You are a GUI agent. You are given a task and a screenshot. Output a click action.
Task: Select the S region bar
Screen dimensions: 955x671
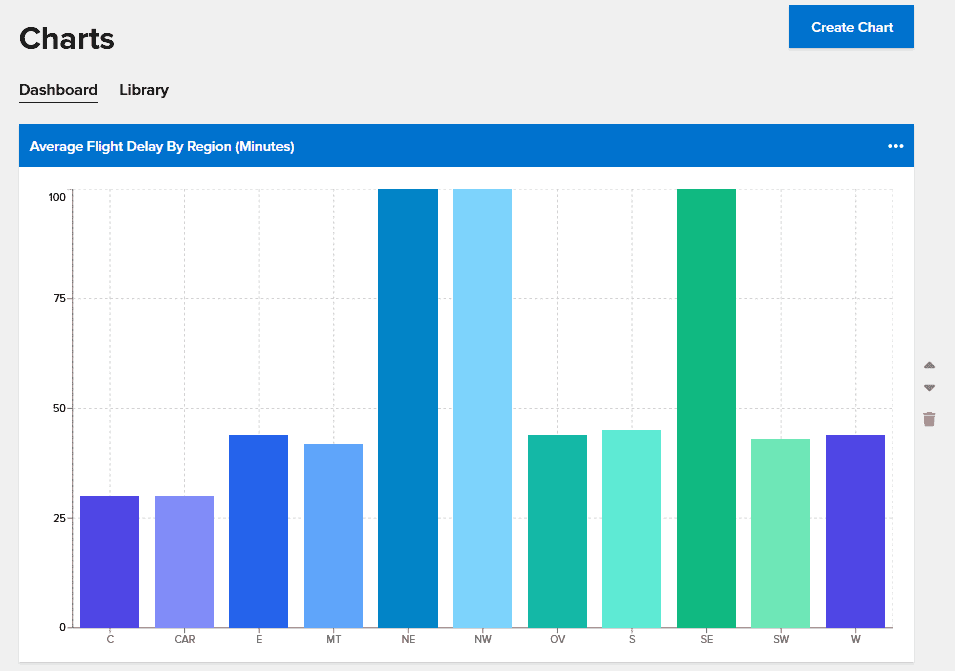(631, 530)
